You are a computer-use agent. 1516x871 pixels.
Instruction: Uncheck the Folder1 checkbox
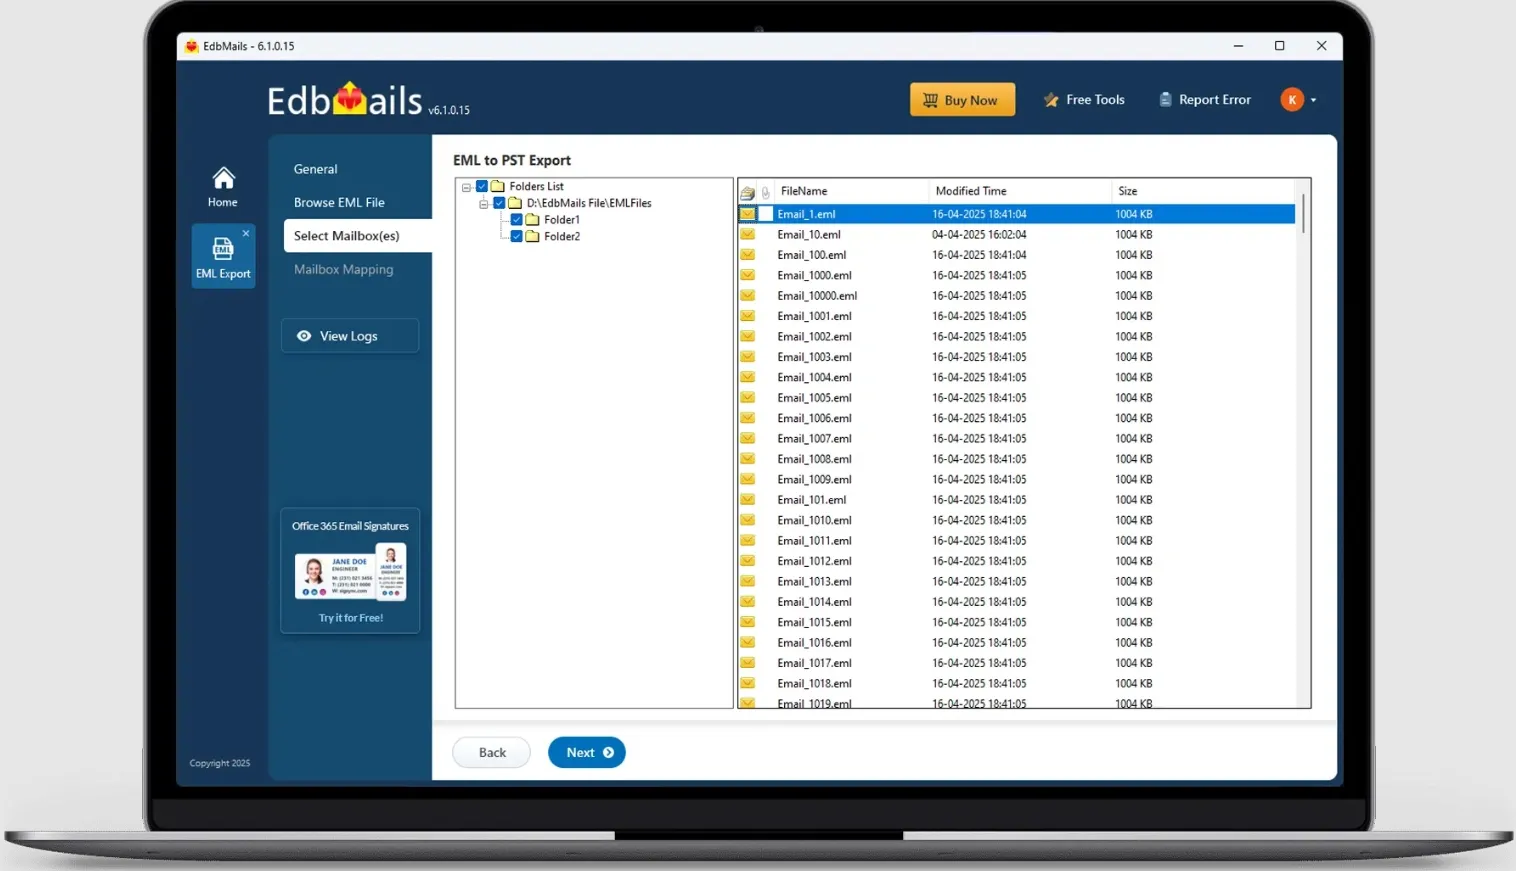click(x=517, y=219)
